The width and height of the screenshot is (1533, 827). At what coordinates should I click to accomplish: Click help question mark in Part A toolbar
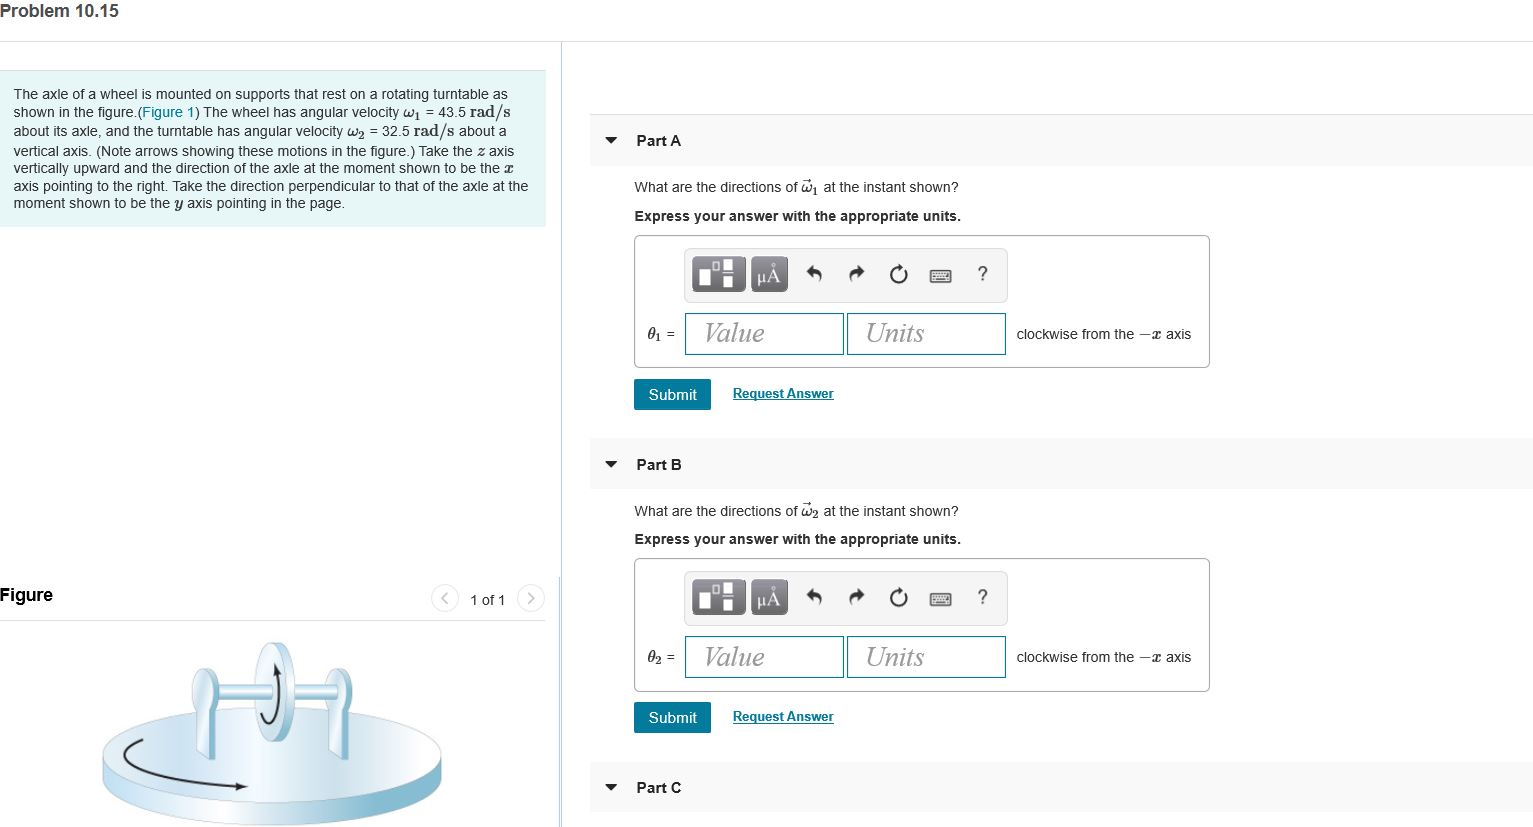pyautogui.click(x=983, y=273)
